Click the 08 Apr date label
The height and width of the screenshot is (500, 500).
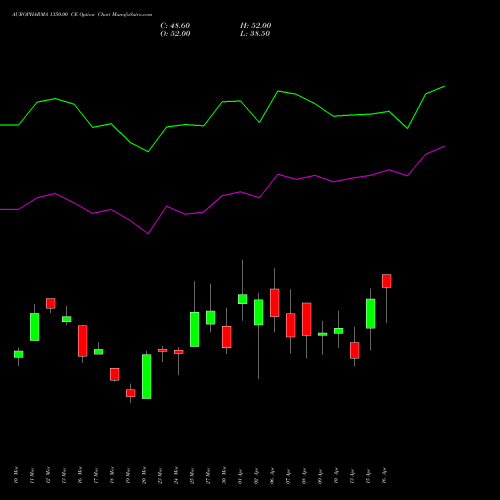click(304, 476)
